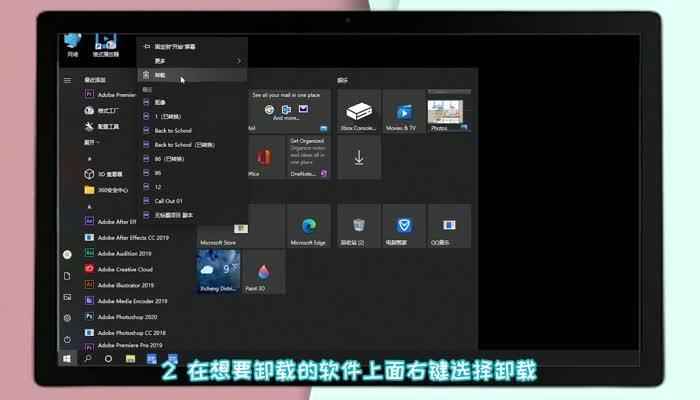Open recent project 抠像

coord(192,102)
